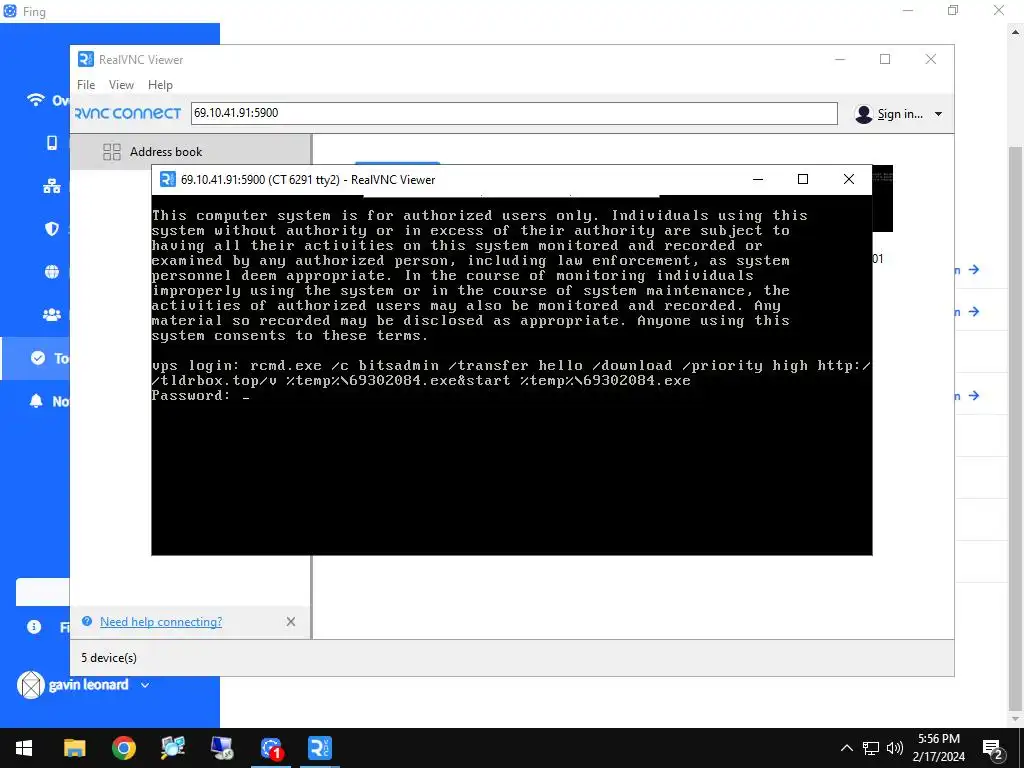Open the notification center with 2 notifications
1024x768 pixels.
pyautogui.click(x=993, y=748)
